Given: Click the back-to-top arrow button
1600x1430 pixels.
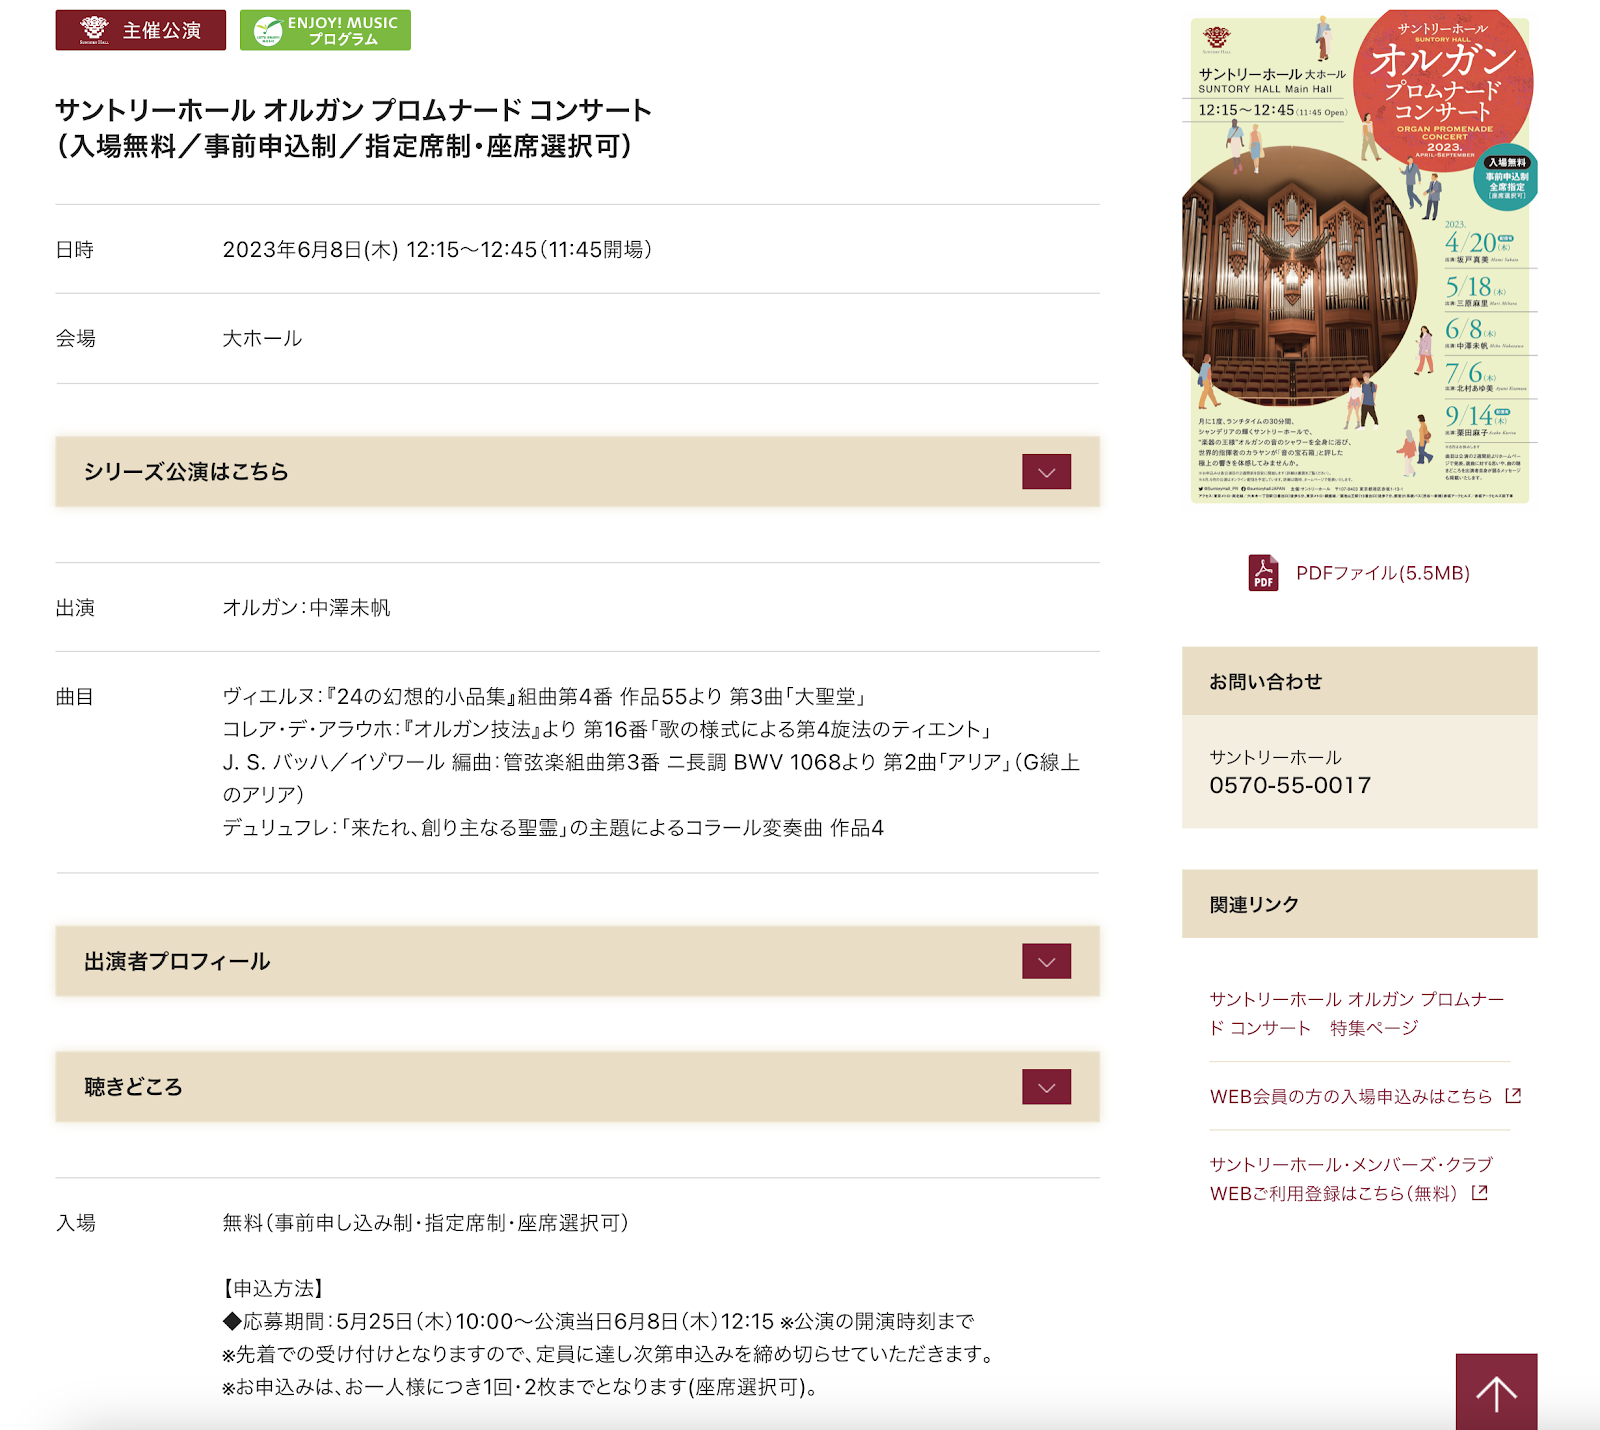Looking at the screenshot, I should tap(1497, 1392).
